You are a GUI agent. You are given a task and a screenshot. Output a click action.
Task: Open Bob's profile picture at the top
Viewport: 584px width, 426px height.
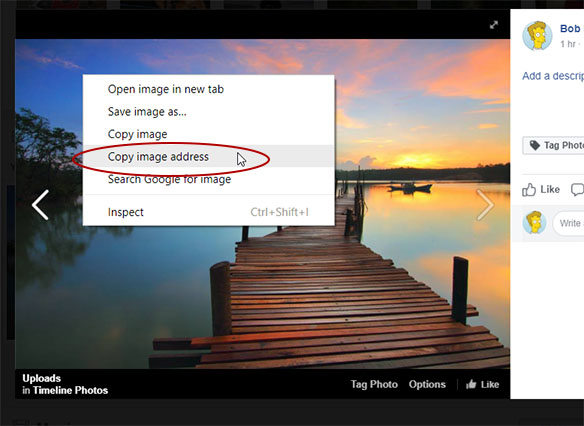coord(537,36)
